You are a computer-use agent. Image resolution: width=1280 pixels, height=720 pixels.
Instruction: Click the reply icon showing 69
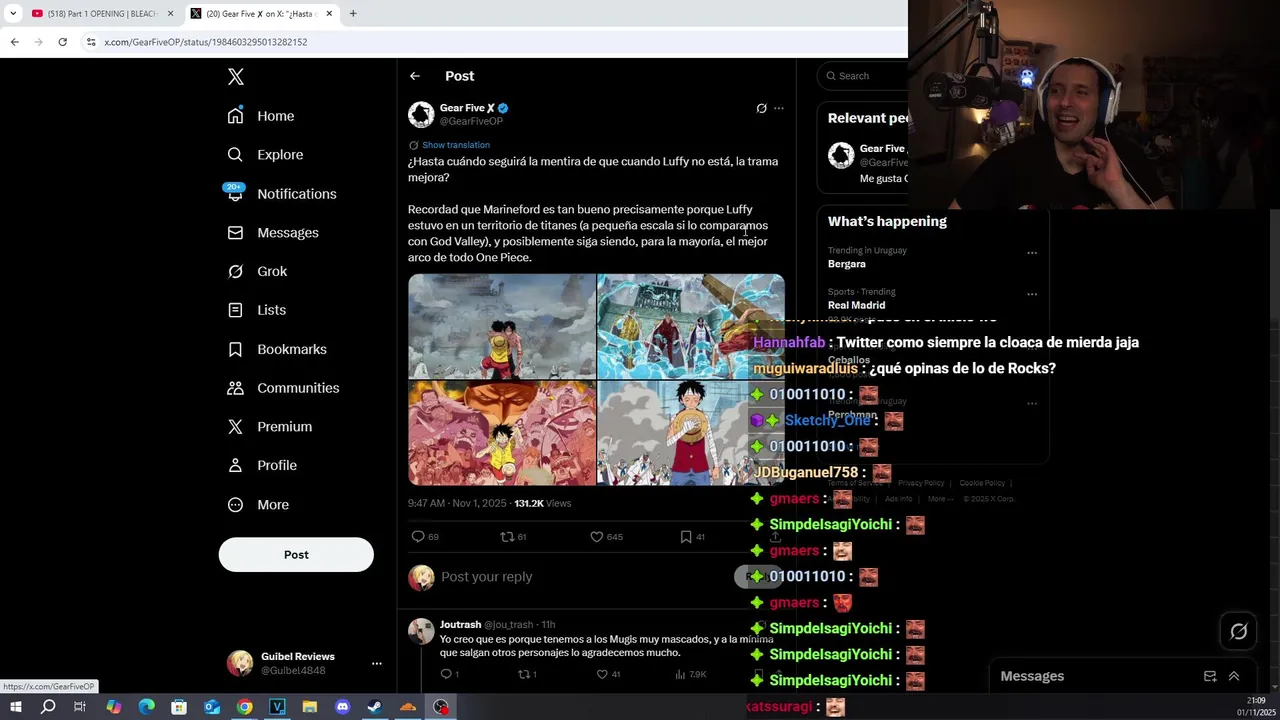418,537
